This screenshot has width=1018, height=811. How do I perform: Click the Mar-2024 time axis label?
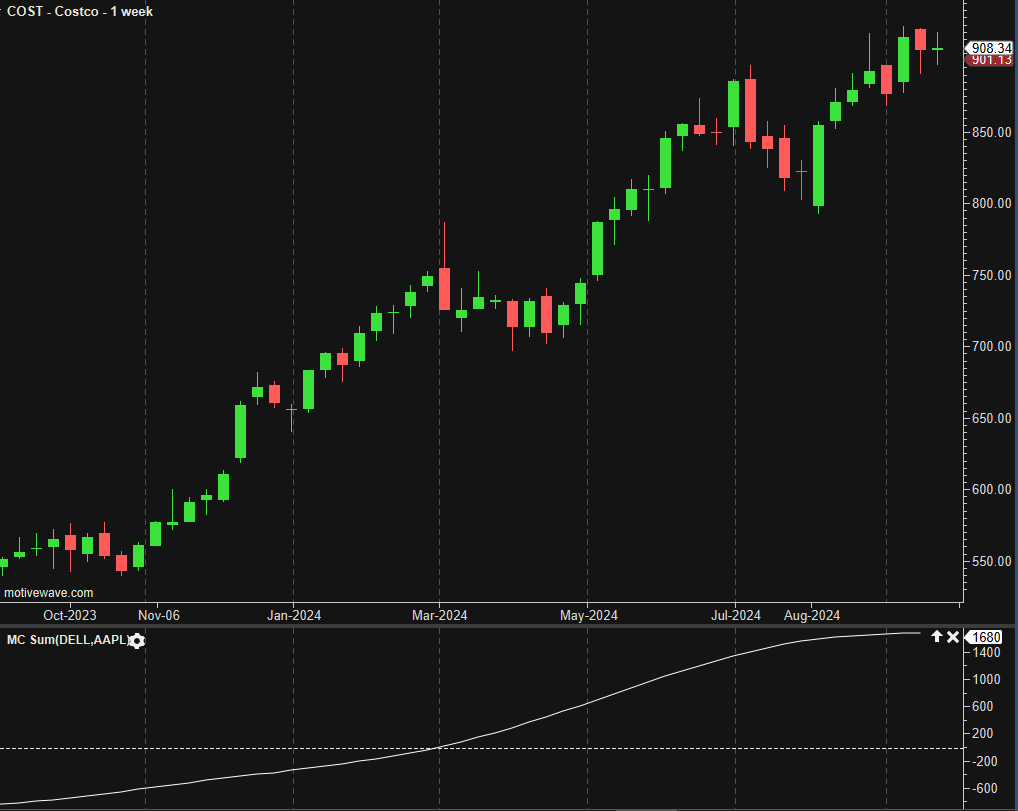click(440, 615)
